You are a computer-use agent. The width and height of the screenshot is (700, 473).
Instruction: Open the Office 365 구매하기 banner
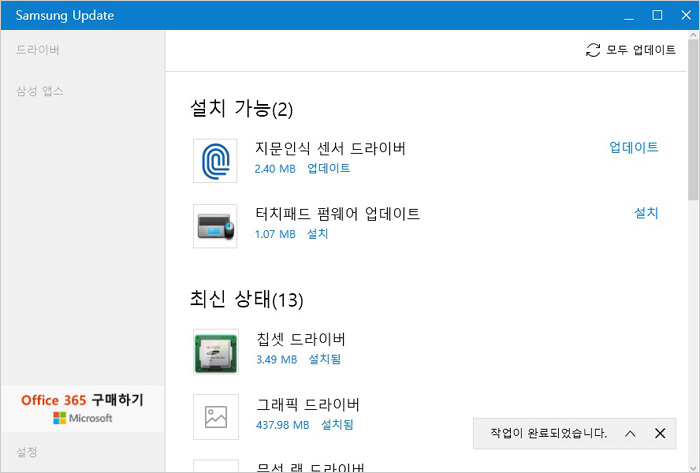(x=83, y=408)
